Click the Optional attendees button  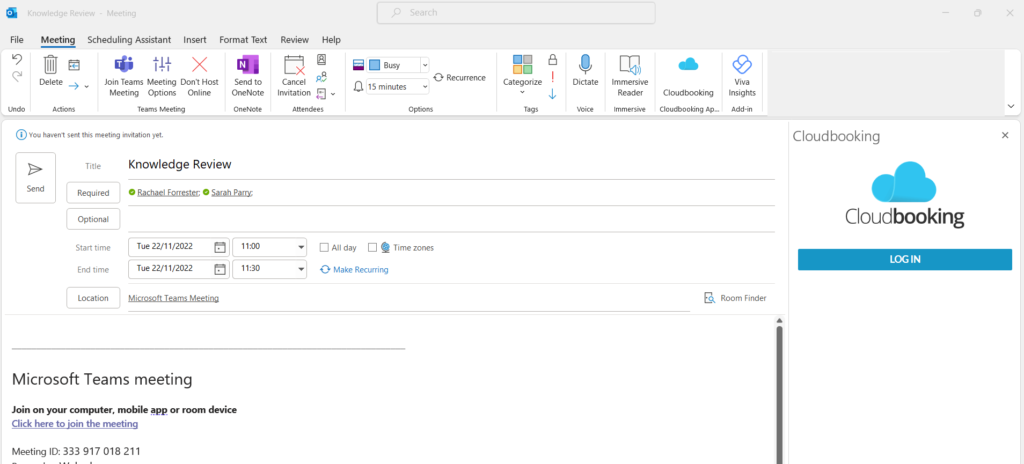tap(93, 219)
